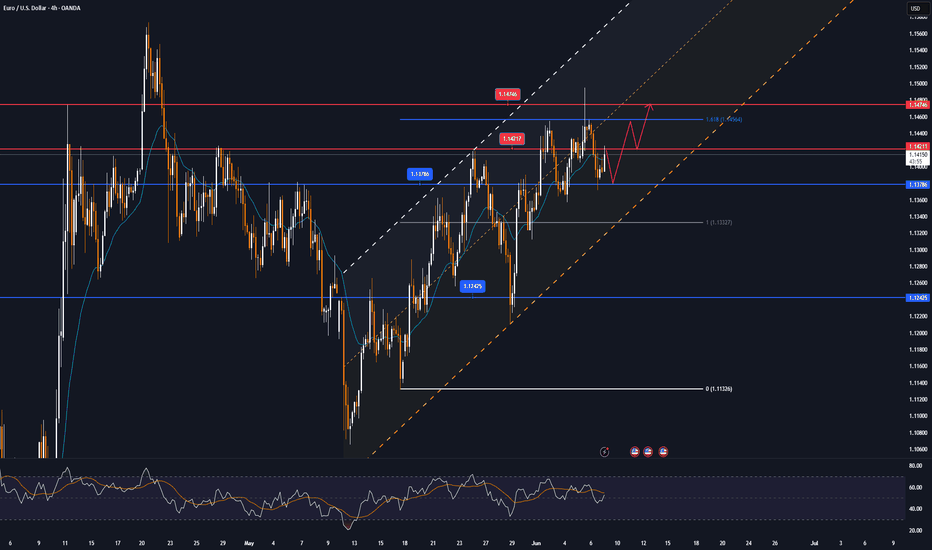
Task: Click the 29 date label before May
Action: click(x=222, y=543)
